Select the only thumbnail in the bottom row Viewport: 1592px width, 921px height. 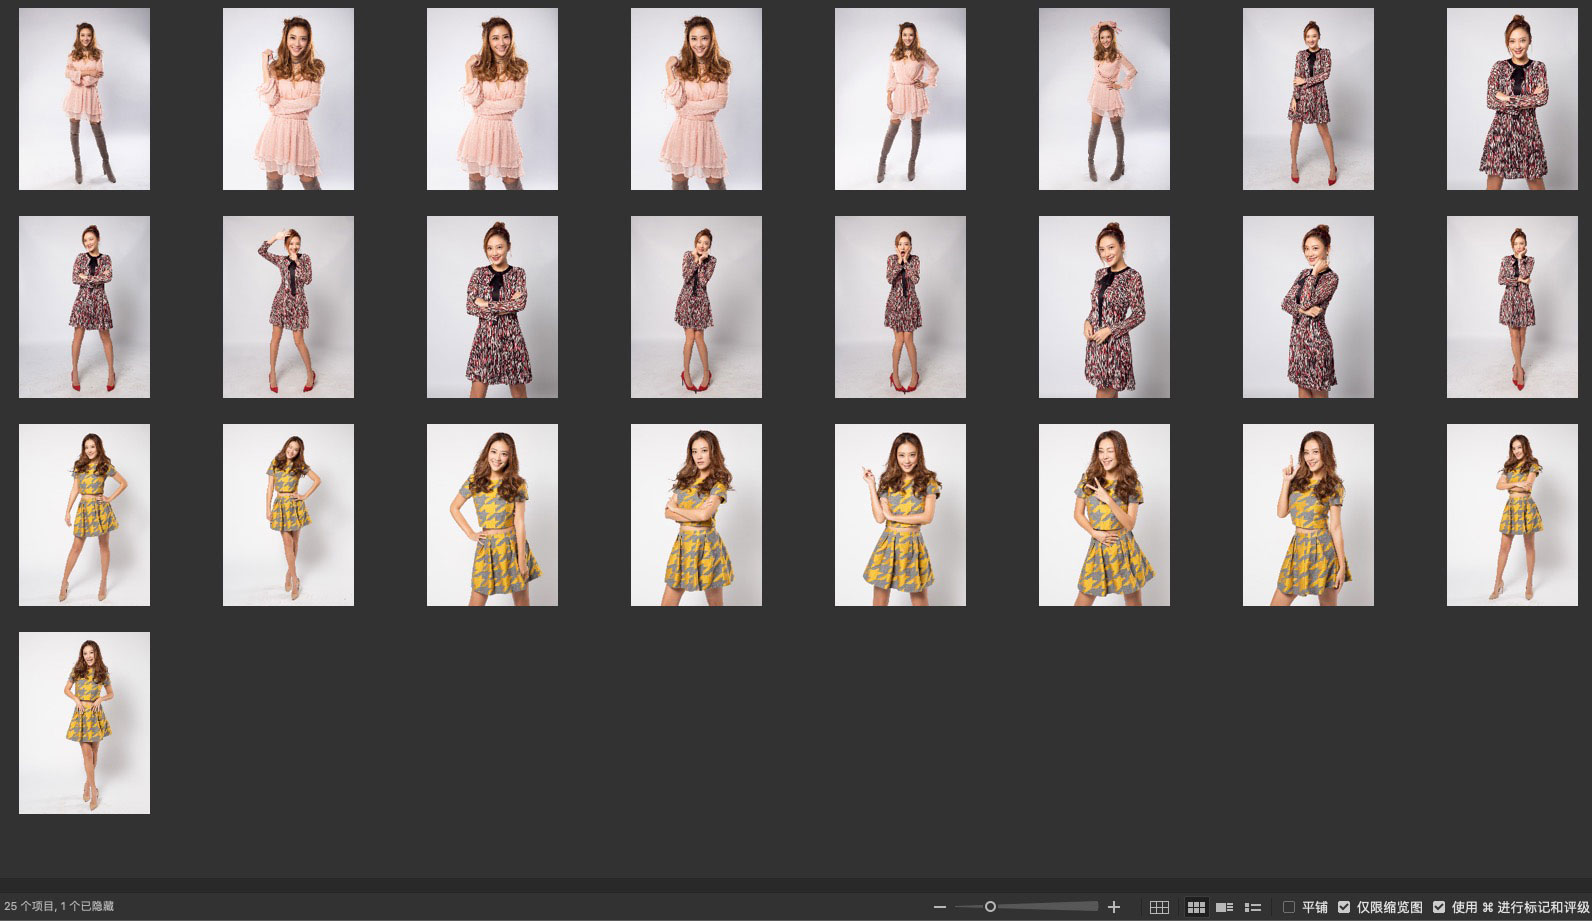coord(84,722)
